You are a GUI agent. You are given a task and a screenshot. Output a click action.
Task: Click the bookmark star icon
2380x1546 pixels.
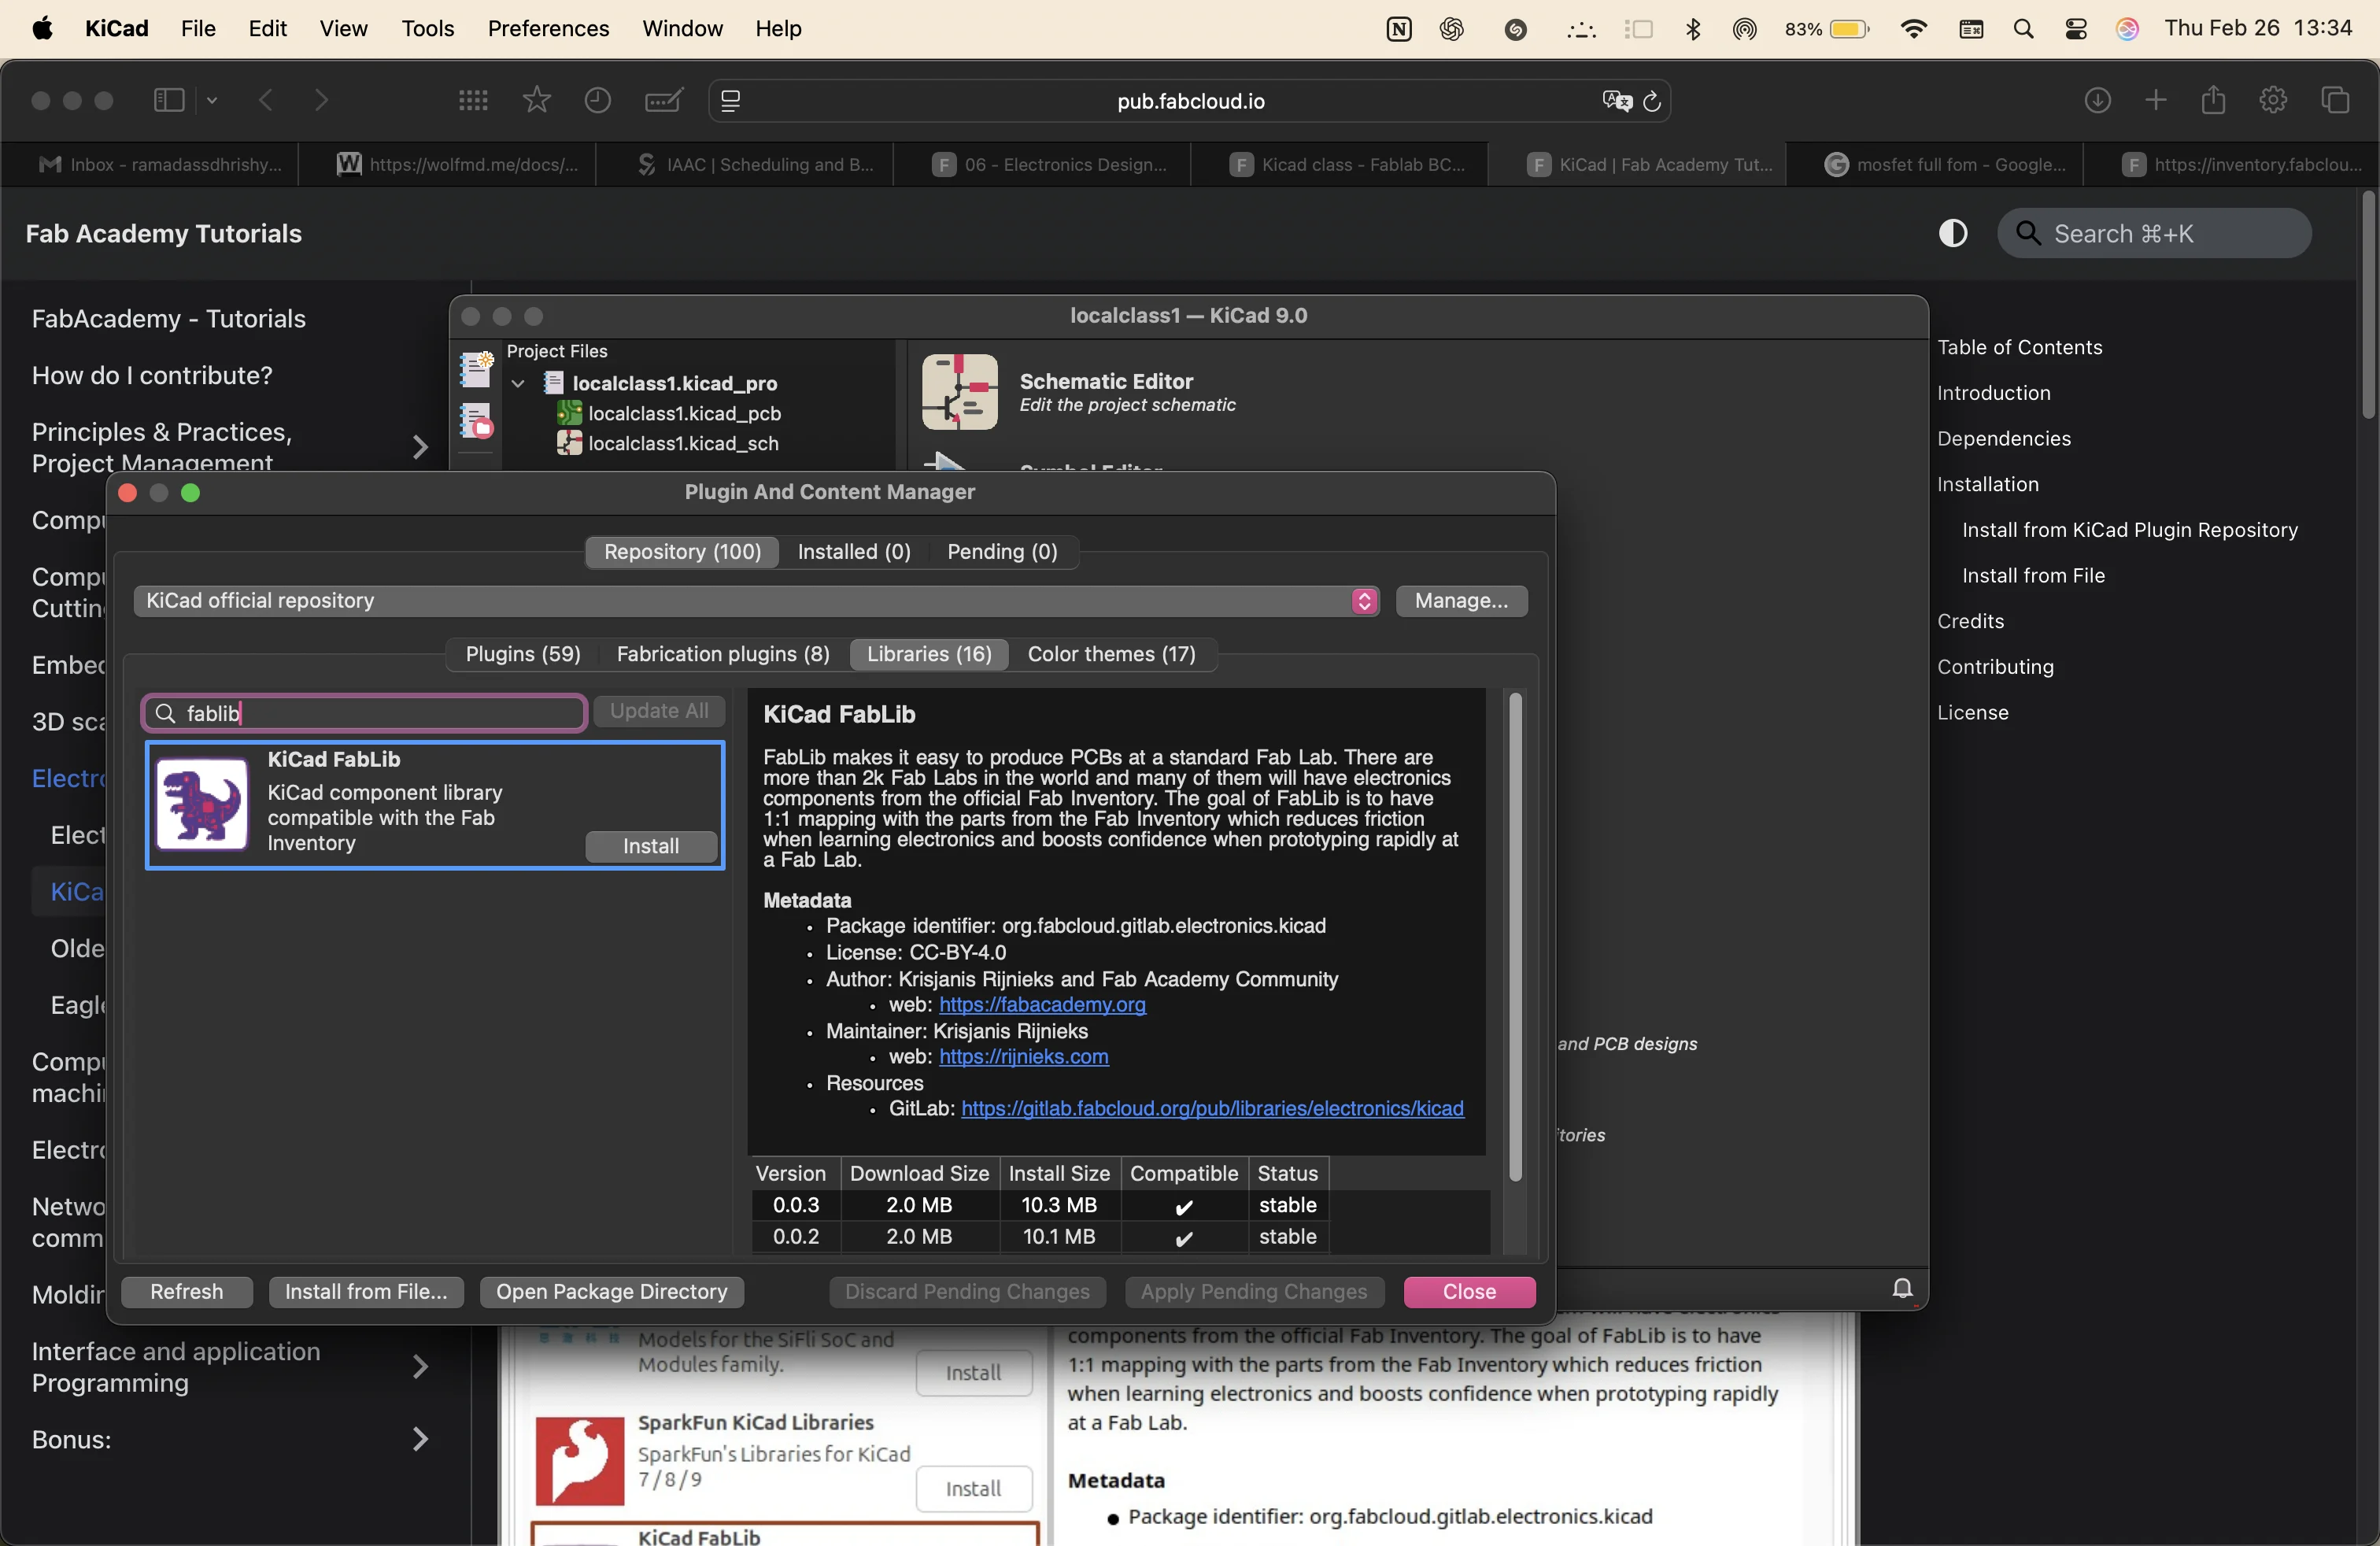tap(537, 100)
